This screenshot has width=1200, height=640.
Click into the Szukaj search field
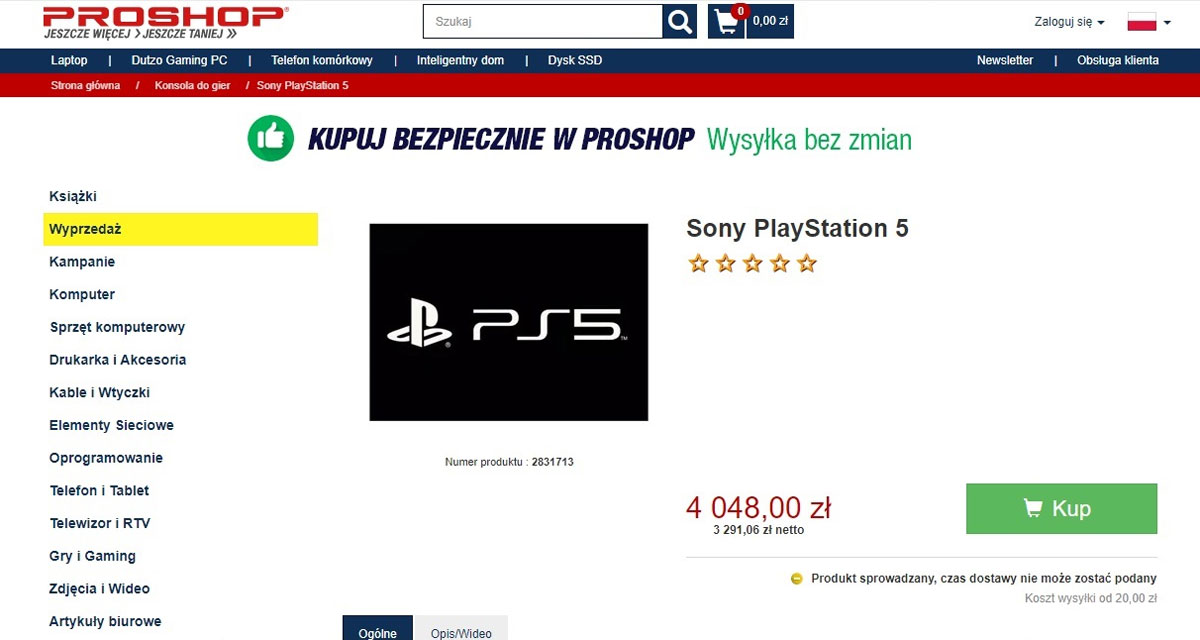(x=543, y=21)
